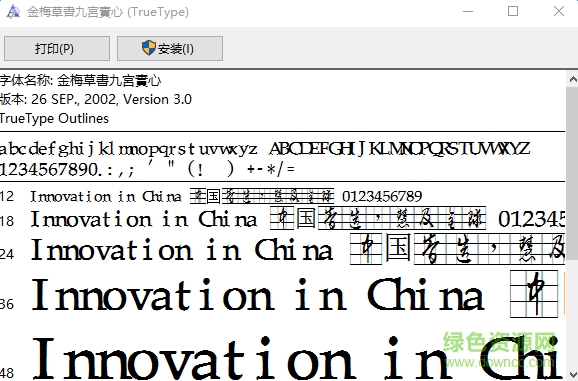
Task: Click the size 36 label
Action: tap(7, 304)
